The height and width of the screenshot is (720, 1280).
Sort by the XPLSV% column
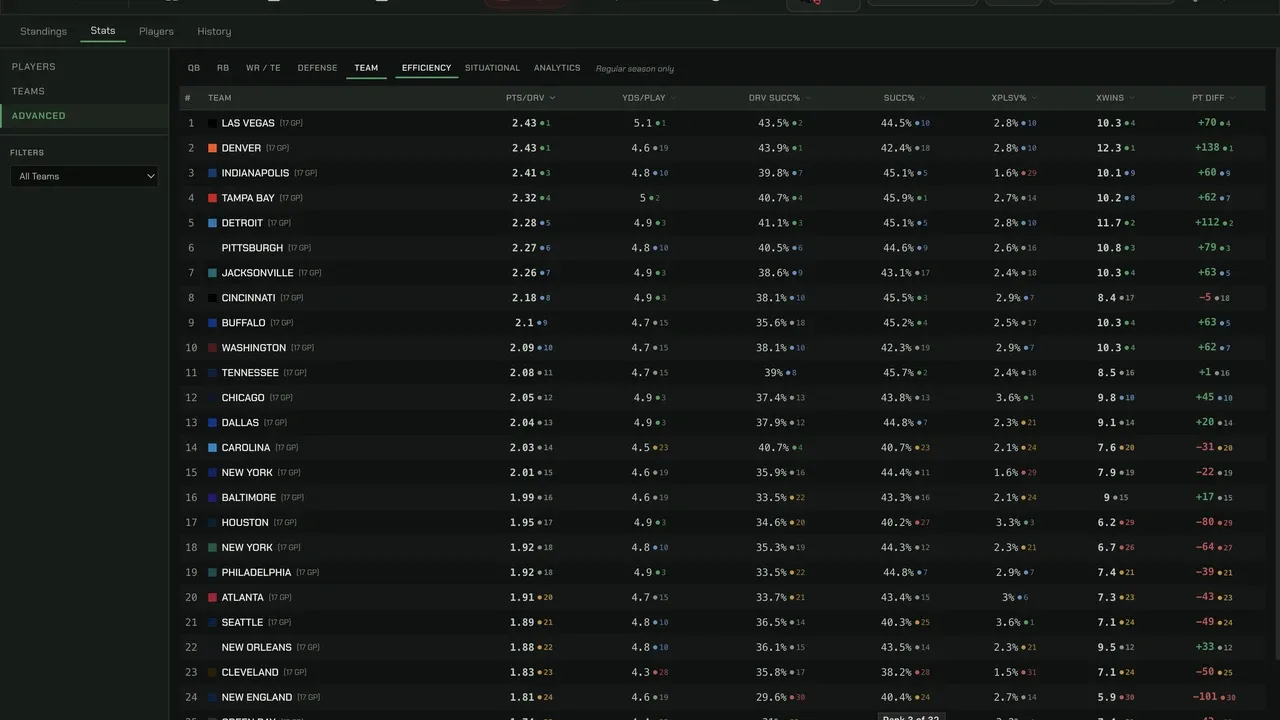click(1014, 98)
